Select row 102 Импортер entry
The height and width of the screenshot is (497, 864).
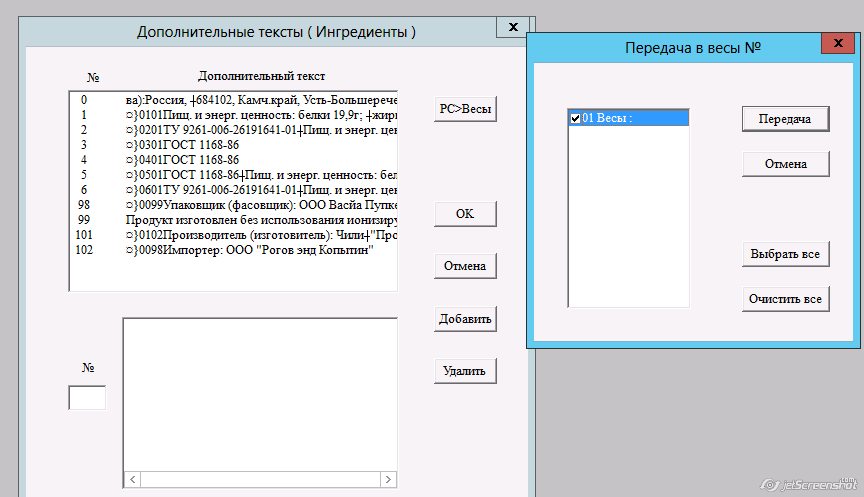click(248, 250)
